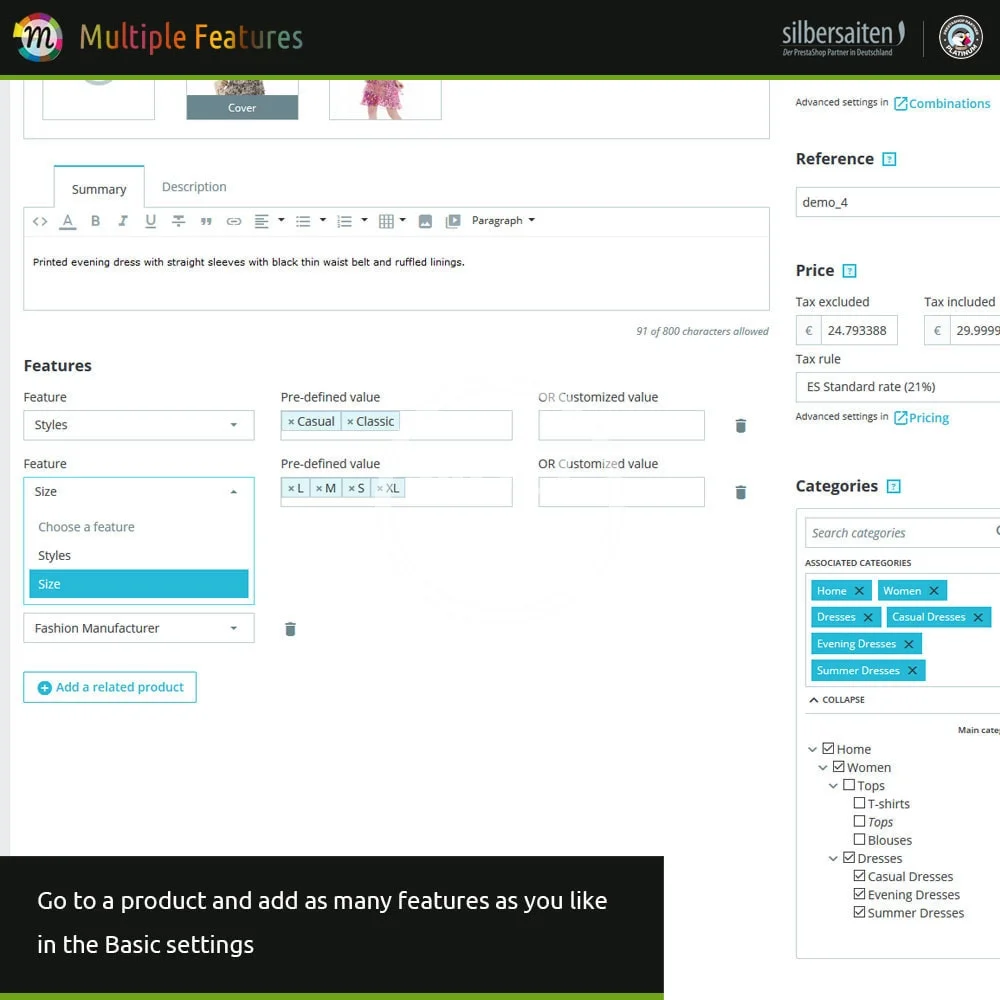1000x1000 pixels.
Task: Collapse the Dresses category tree node
Action: [834, 858]
